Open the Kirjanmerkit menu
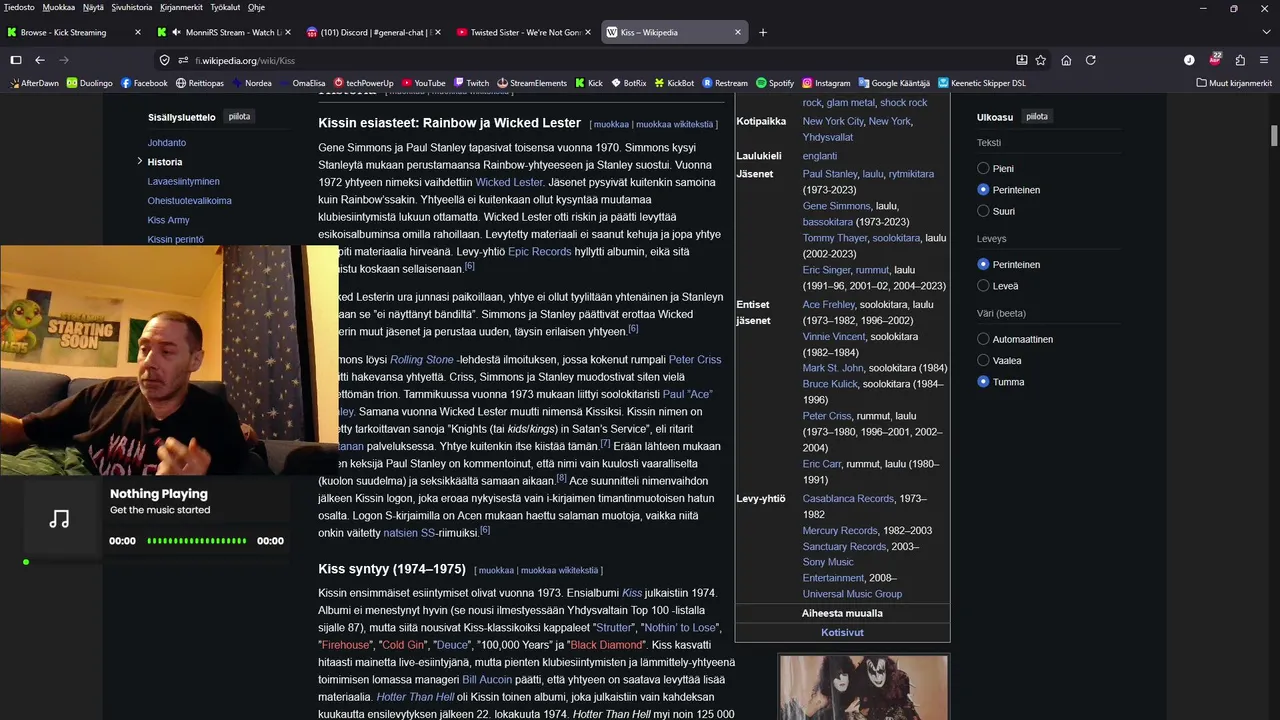 [181, 7]
